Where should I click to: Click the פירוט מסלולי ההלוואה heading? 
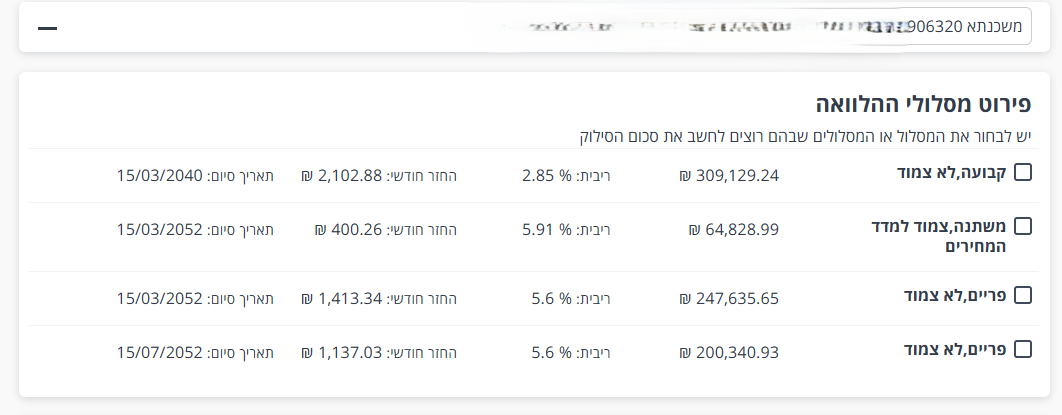pyautogui.click(x=924, y=103)
